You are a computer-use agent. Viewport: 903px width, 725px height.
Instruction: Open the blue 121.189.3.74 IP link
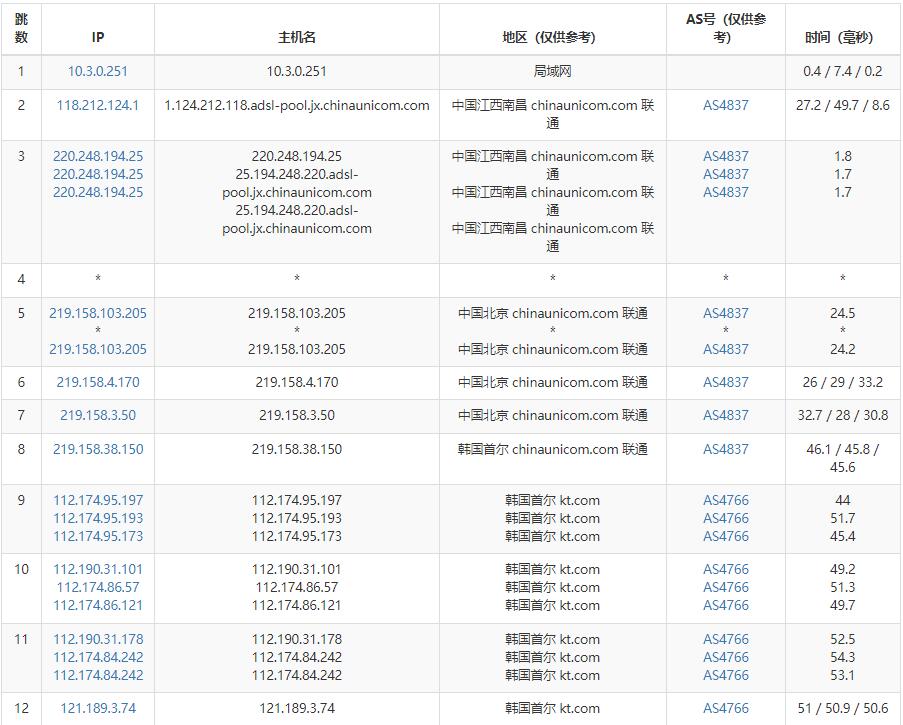tap(97, 708)
